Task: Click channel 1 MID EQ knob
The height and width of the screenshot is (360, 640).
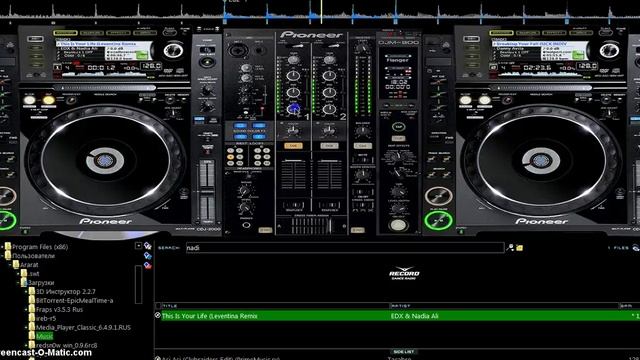Action: click(293, 92)
